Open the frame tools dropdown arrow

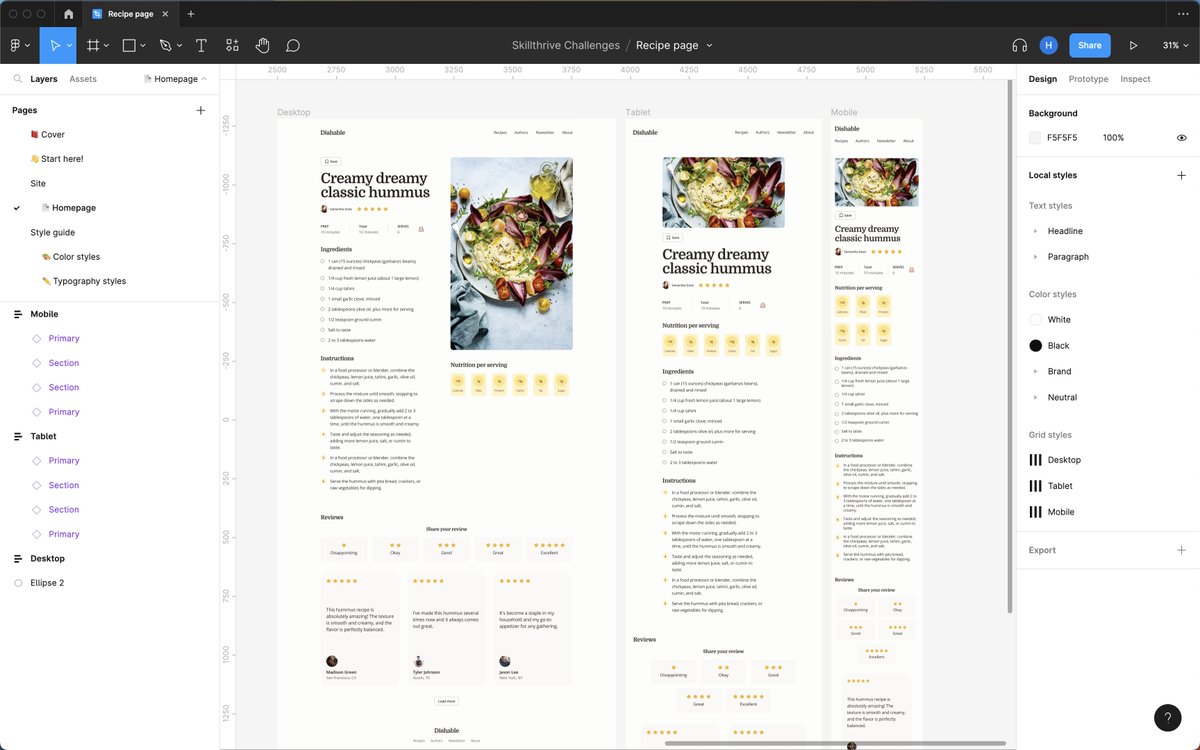pos(107,46)
